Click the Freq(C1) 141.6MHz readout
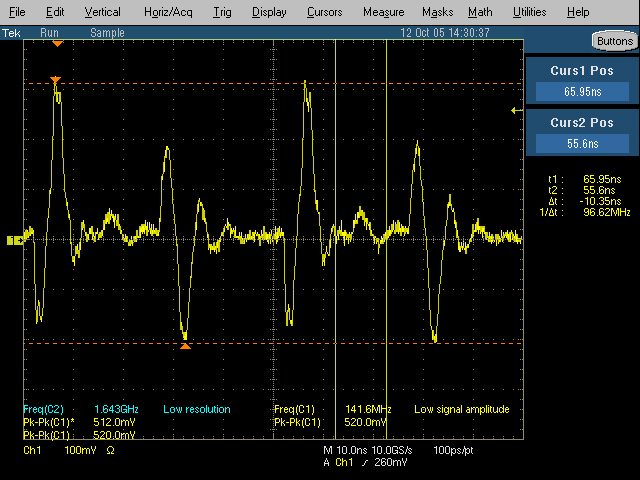 (x=333, y=409)
